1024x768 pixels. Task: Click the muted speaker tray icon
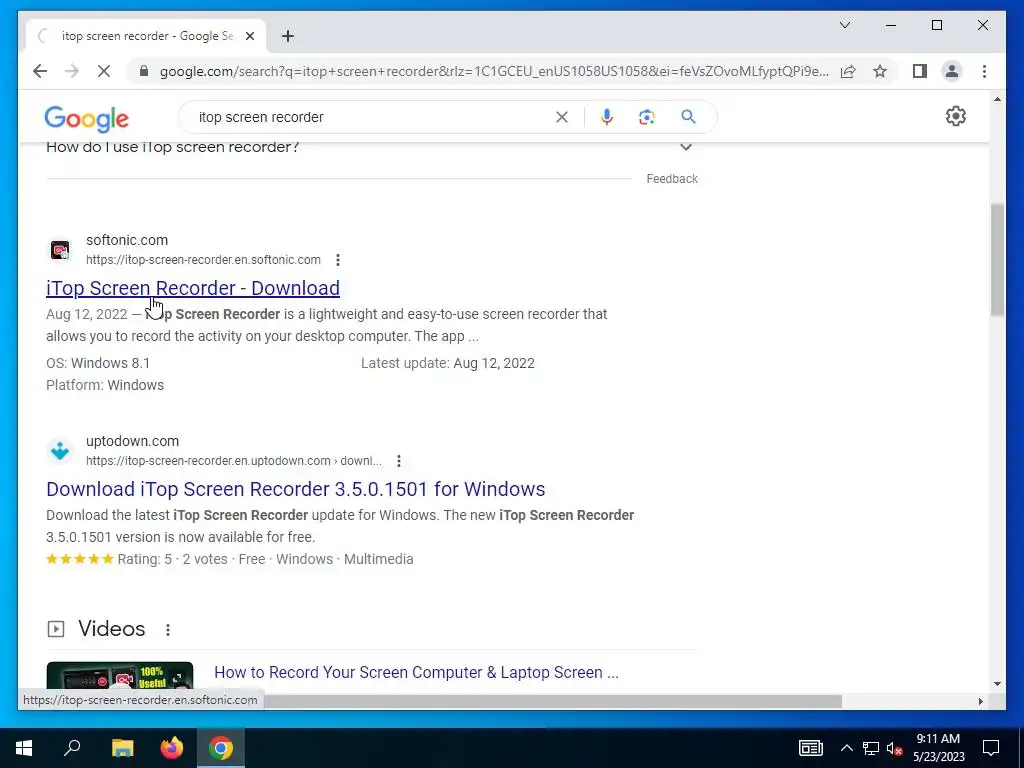point(895,748)
